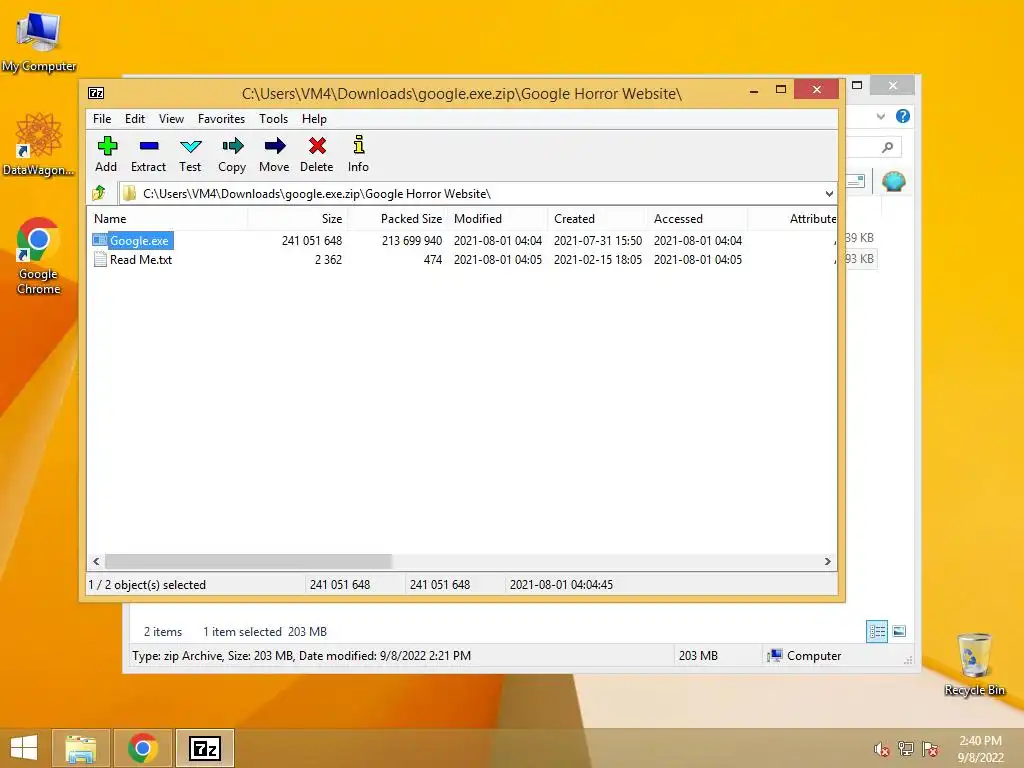Expand the Explorer ribbon chevron
The image size is (1024, 768).
(881, 116)
